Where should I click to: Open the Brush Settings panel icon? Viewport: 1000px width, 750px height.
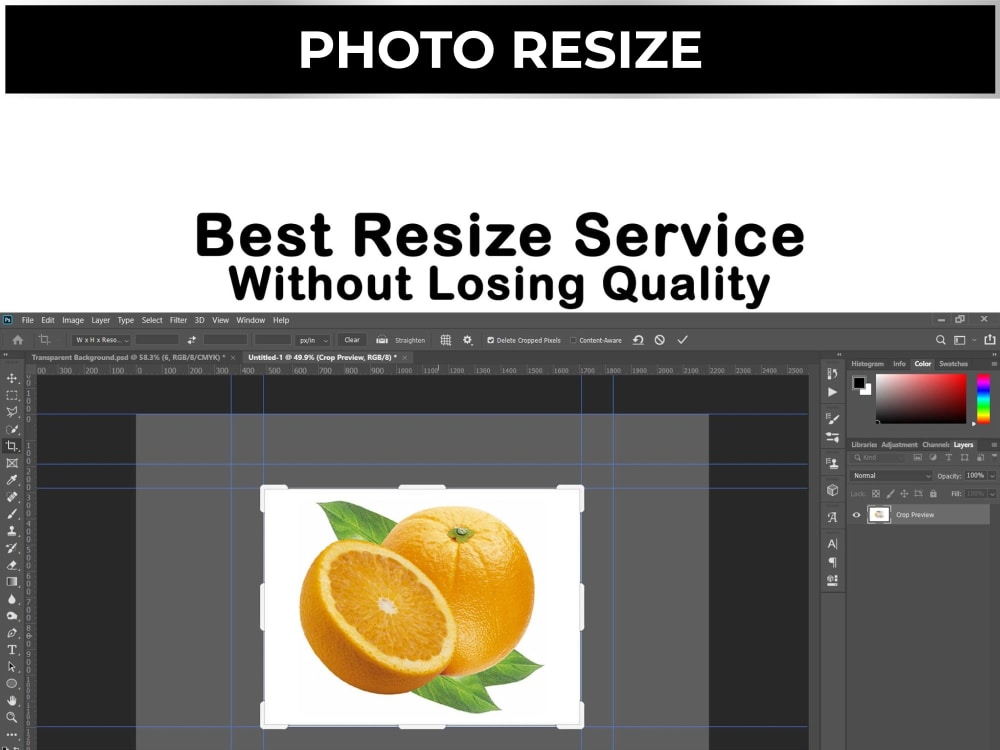click(832, 418)
